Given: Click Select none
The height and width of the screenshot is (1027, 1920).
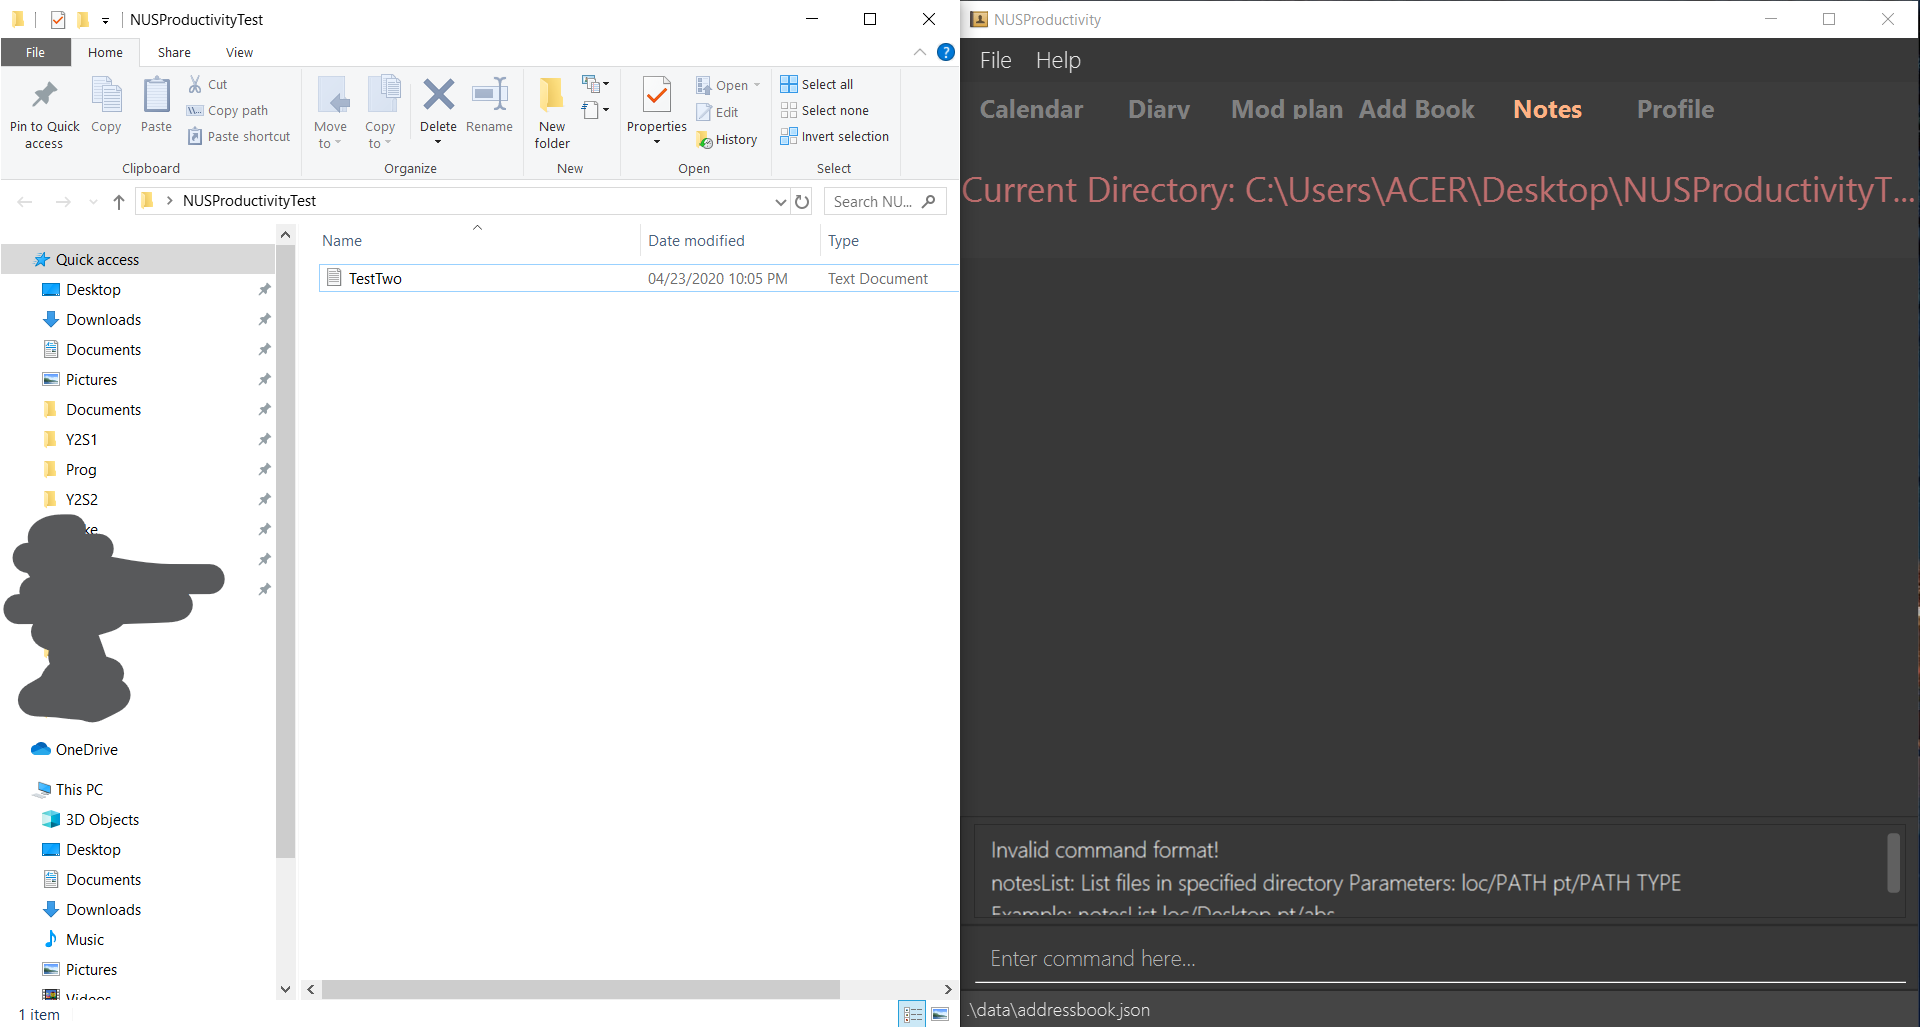Looking at the screenshot, I should [825, 110].
